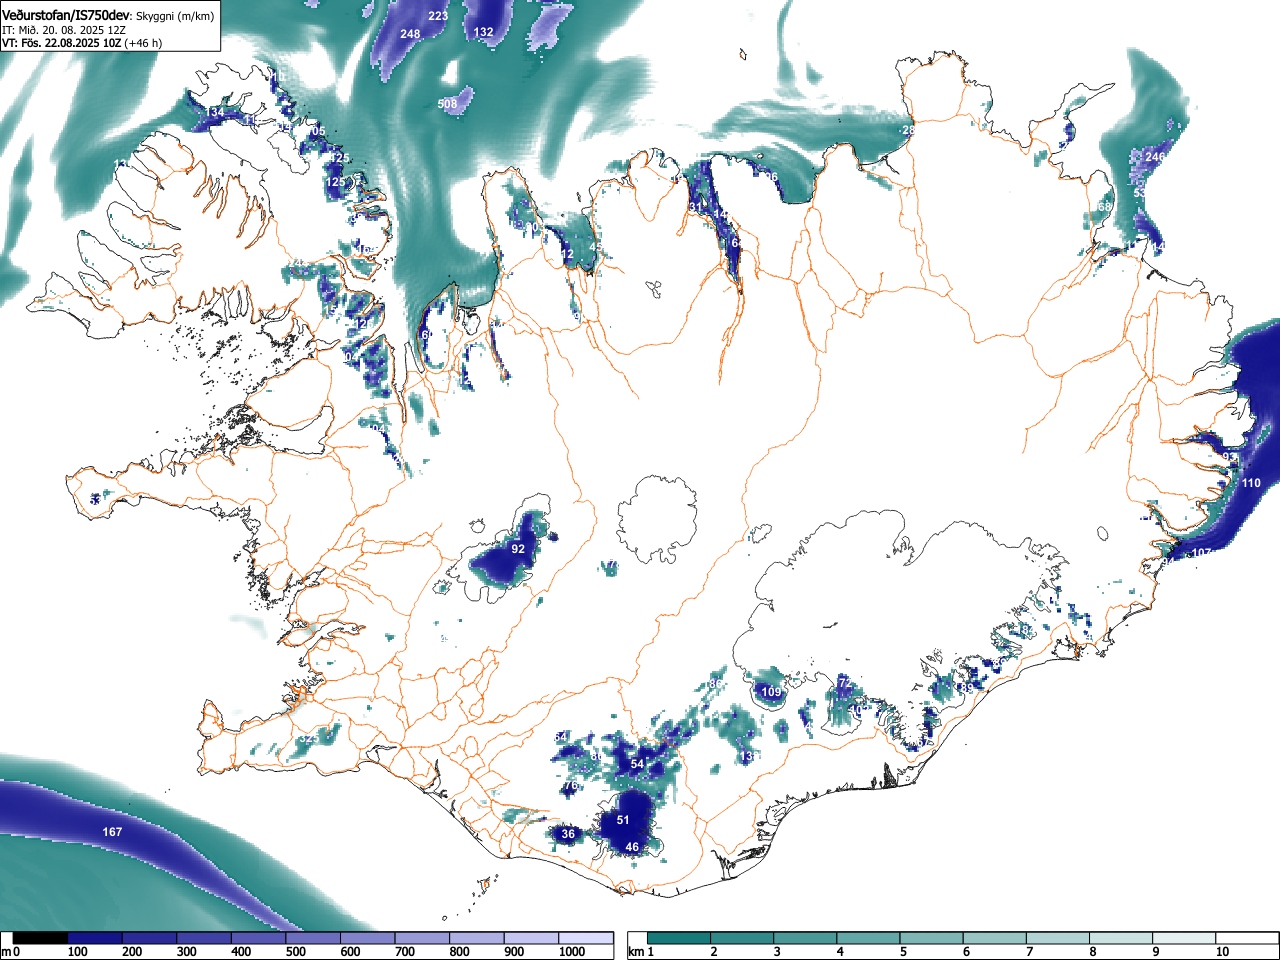Image resolution: width=1280 pixels, height=960 pixels.
Task: Click the '300' tick label on the legend
Action: [x=186, y=952]
